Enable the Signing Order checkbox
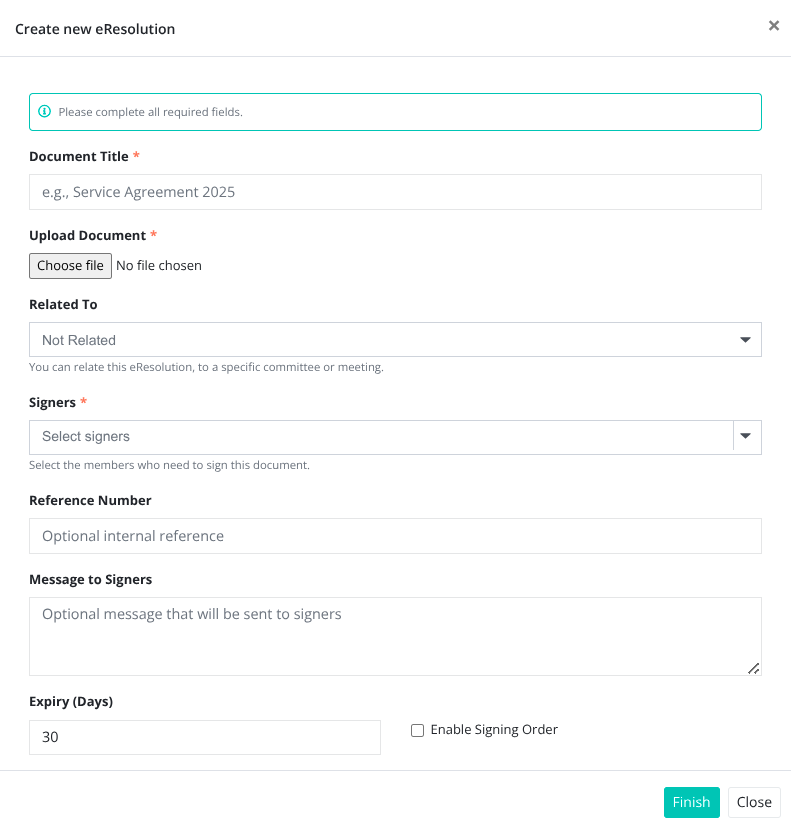 418,730
